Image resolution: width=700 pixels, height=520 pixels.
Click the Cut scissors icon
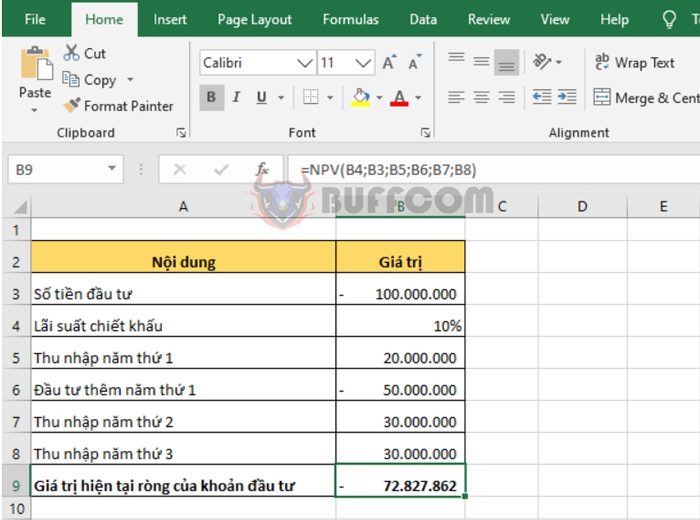pyautogui.click(x=72, y=53)
